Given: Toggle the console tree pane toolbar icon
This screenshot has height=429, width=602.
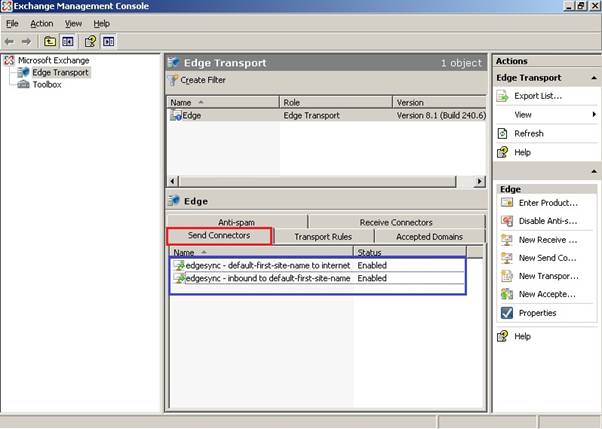Looking at the screenshot, I should (68, 41).
